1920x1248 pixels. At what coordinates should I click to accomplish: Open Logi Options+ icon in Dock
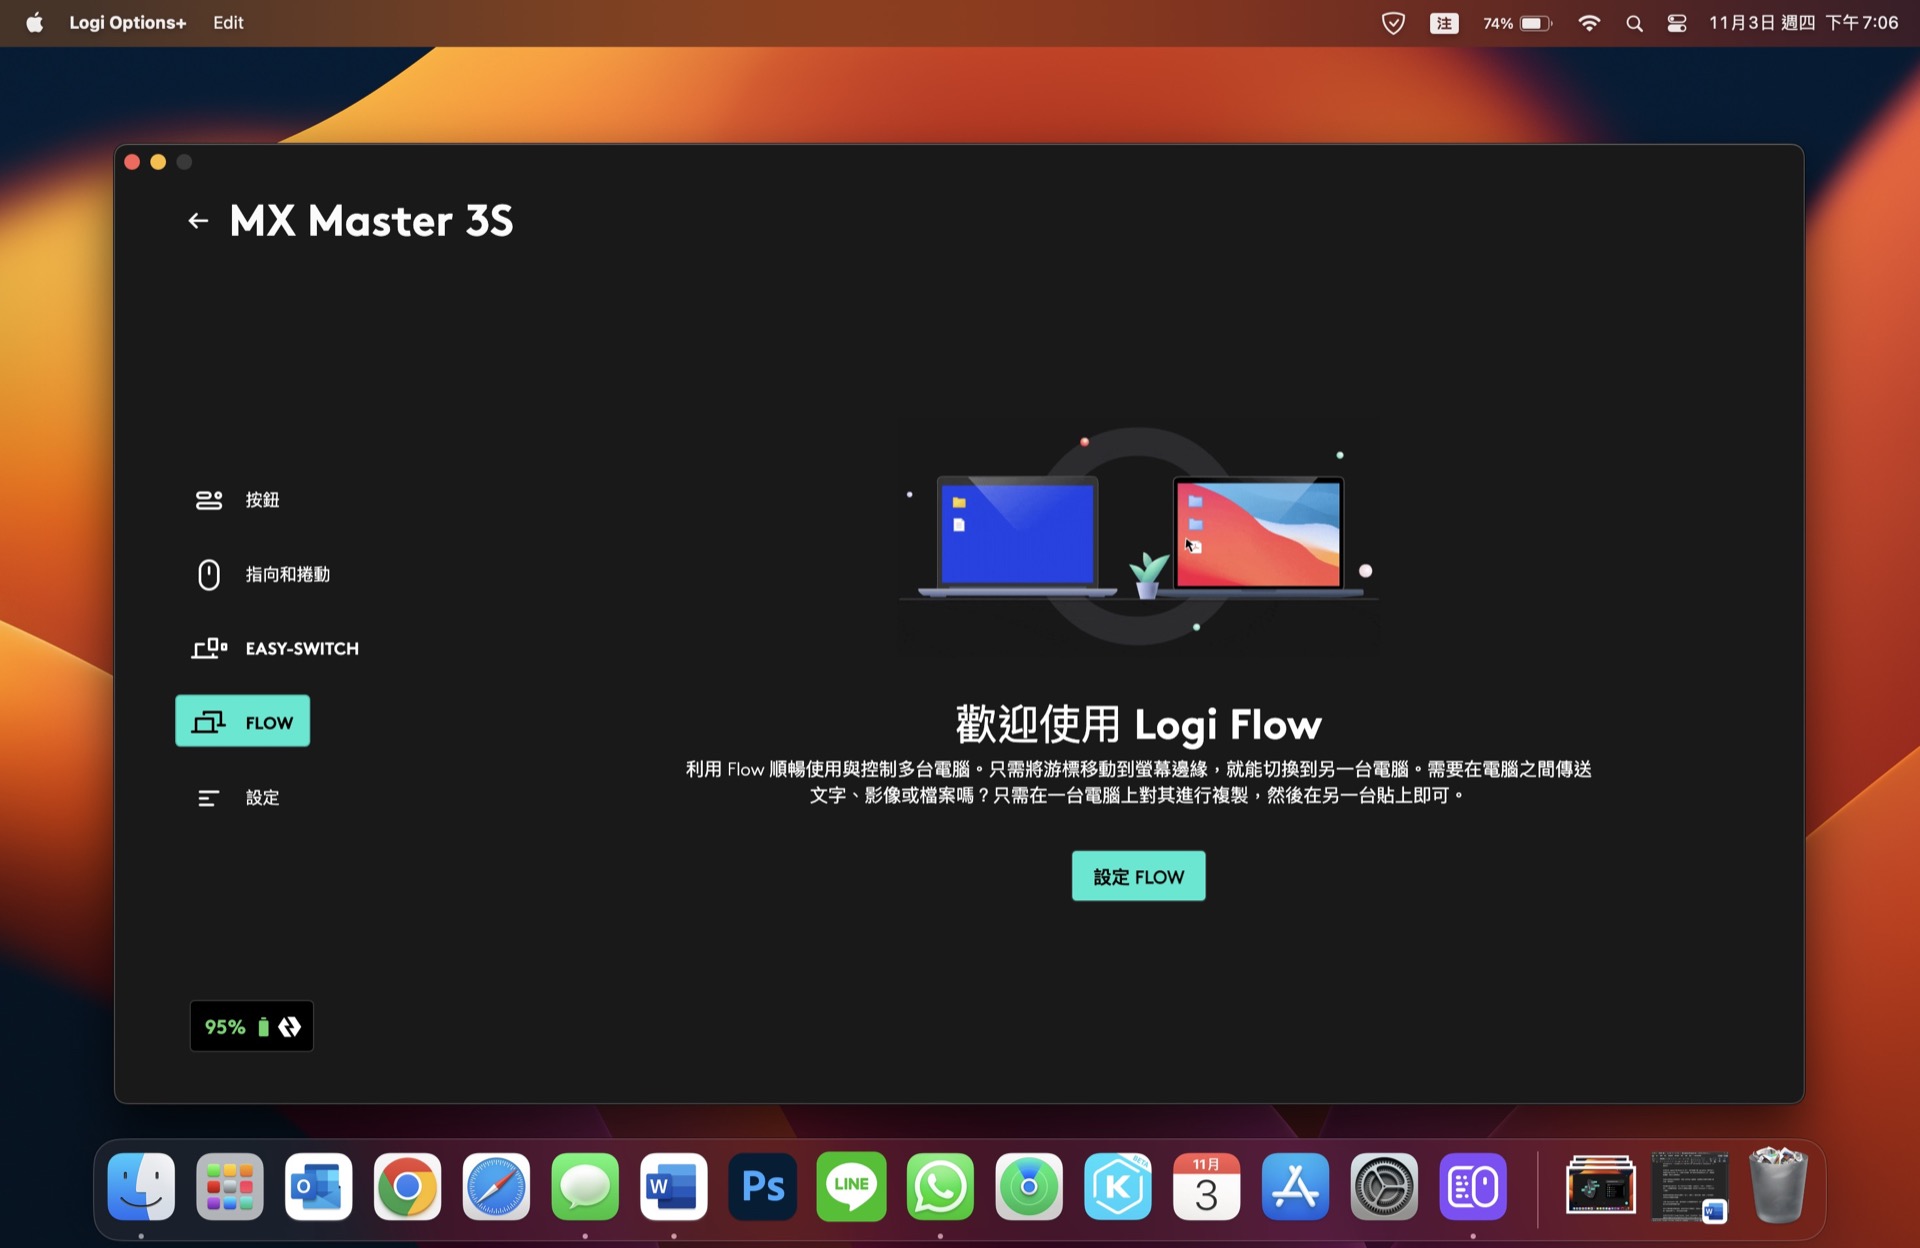1473,1187
